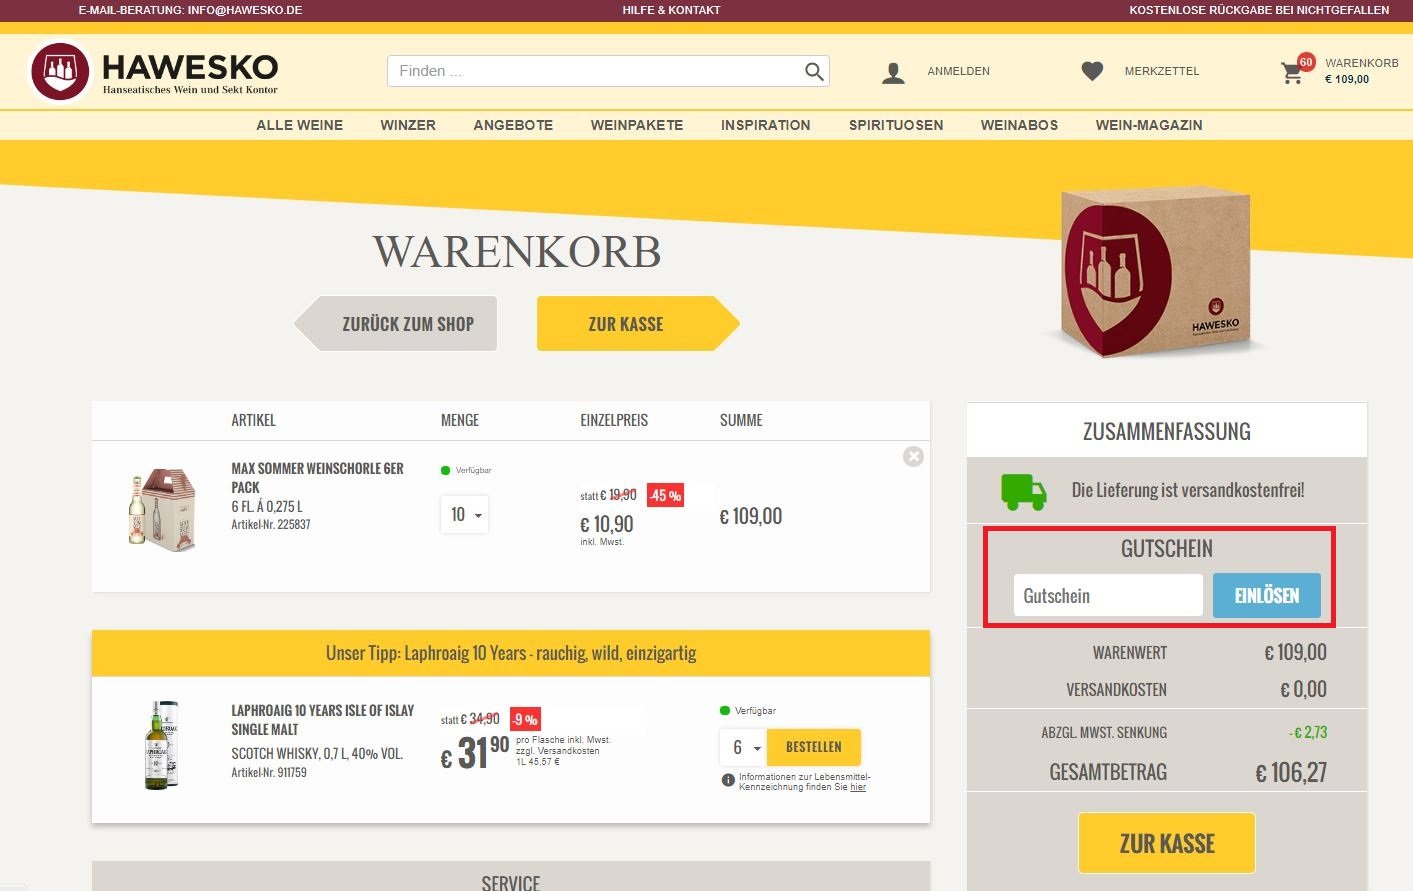This screenshot has height=891, width=1413.
Task: Click the Weinschorle 6er pack thumbnail
Action: [x=161, y=510]
